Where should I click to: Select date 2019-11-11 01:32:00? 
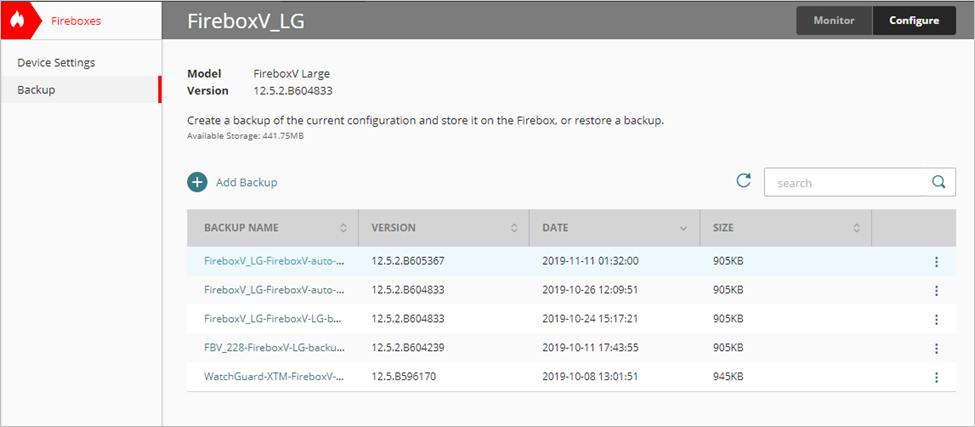point(590,261)
